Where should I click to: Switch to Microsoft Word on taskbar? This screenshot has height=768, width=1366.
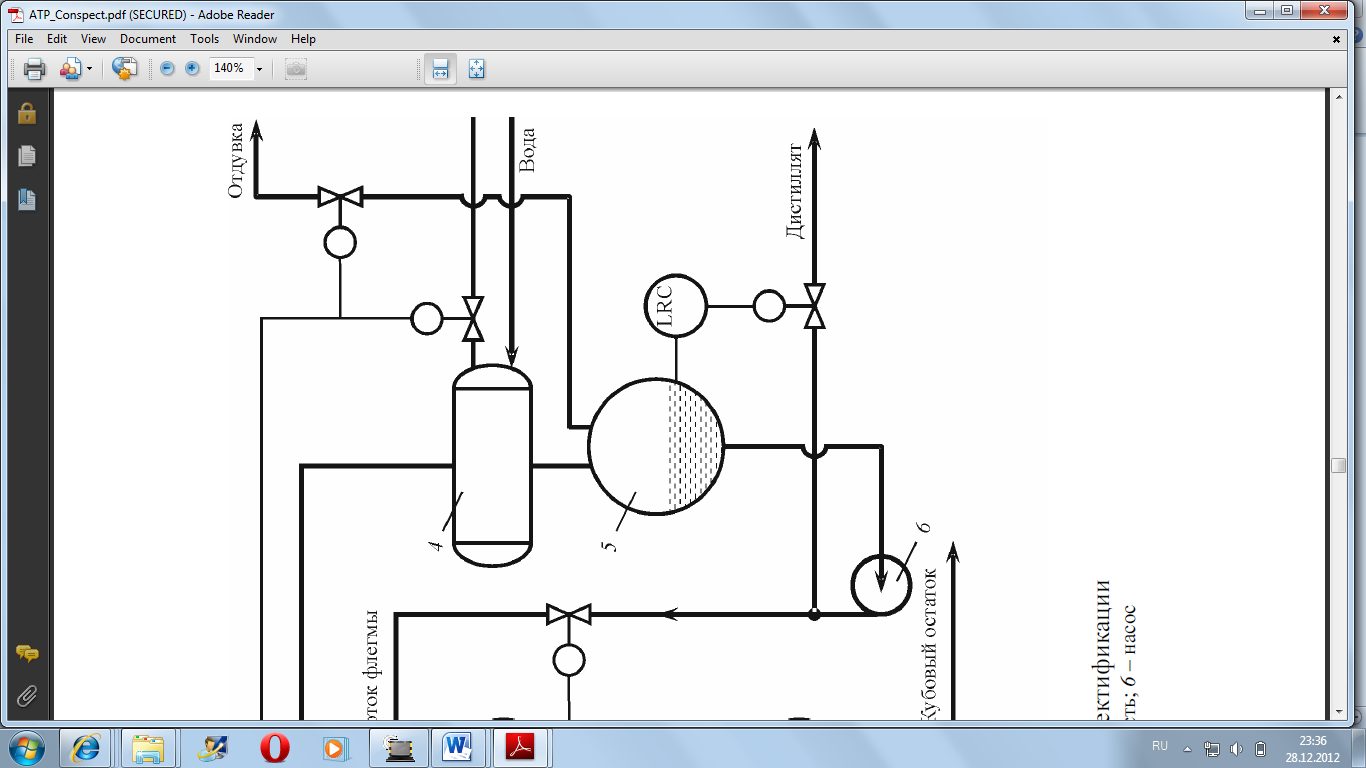click(x=458, y=747)
